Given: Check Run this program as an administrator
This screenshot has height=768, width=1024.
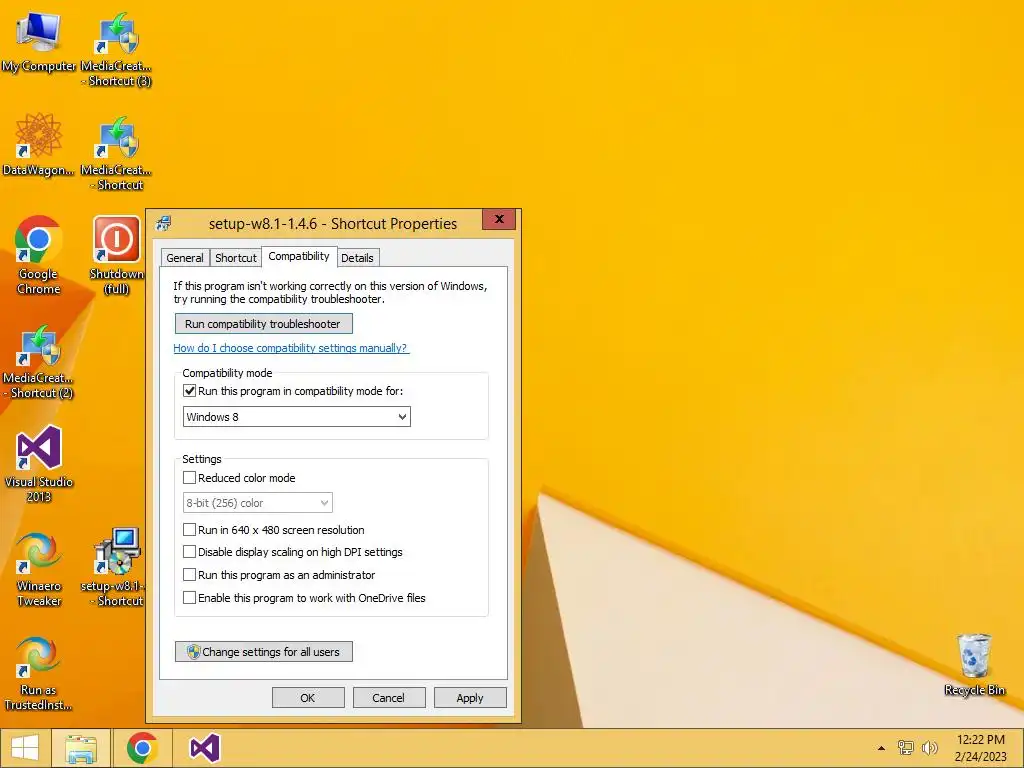Looking at the screenshot, I should pyautogui.click(x=189, y=575).
